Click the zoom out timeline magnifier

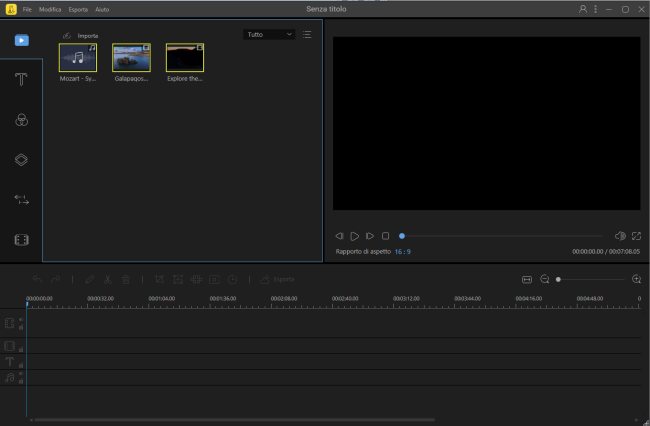point(545,280)
